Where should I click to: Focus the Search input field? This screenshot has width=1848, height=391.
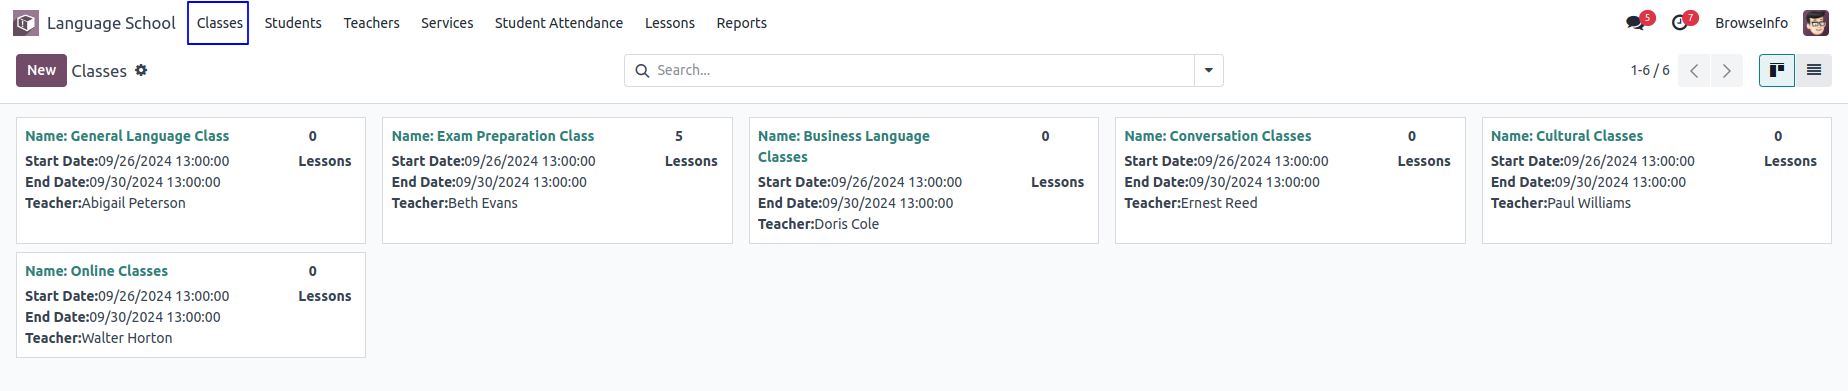pos(922,70)
